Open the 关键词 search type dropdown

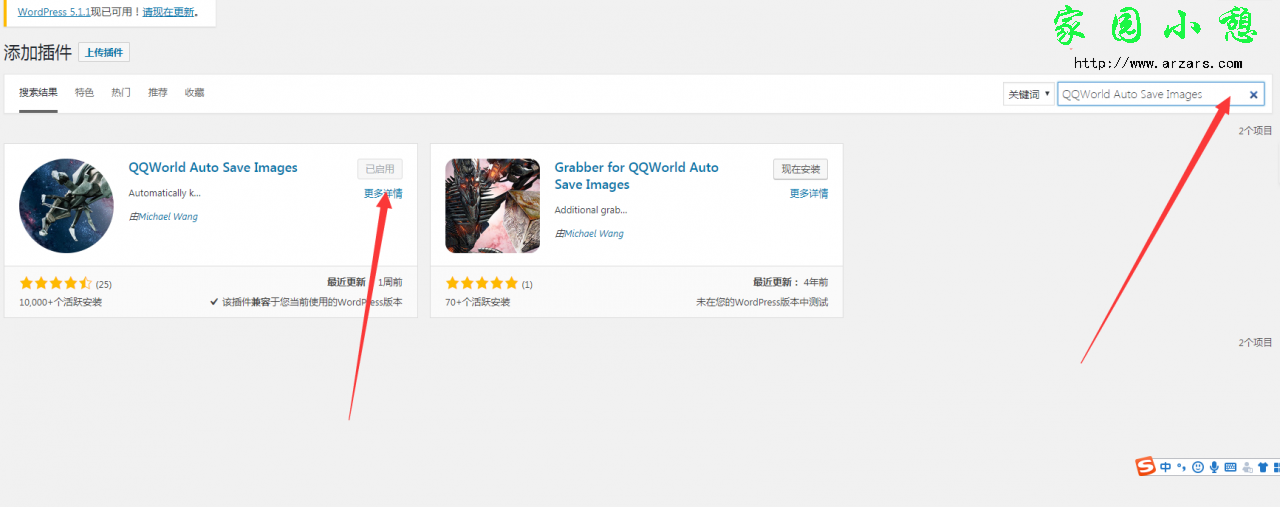click(1029, 94)
